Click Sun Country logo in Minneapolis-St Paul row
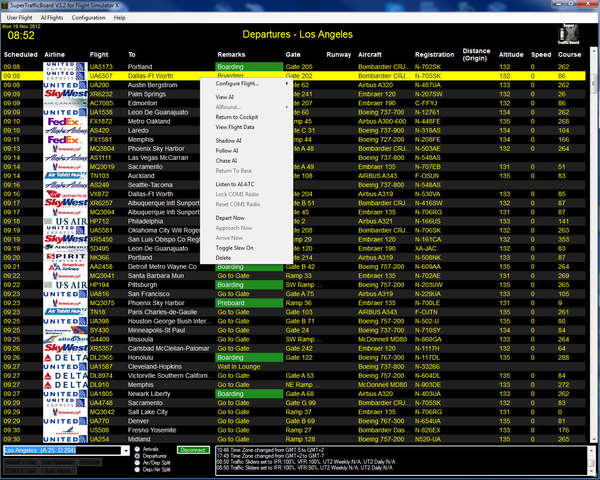Image resolution: width=600 pixels, height=480 pixels. click(65, 330)
